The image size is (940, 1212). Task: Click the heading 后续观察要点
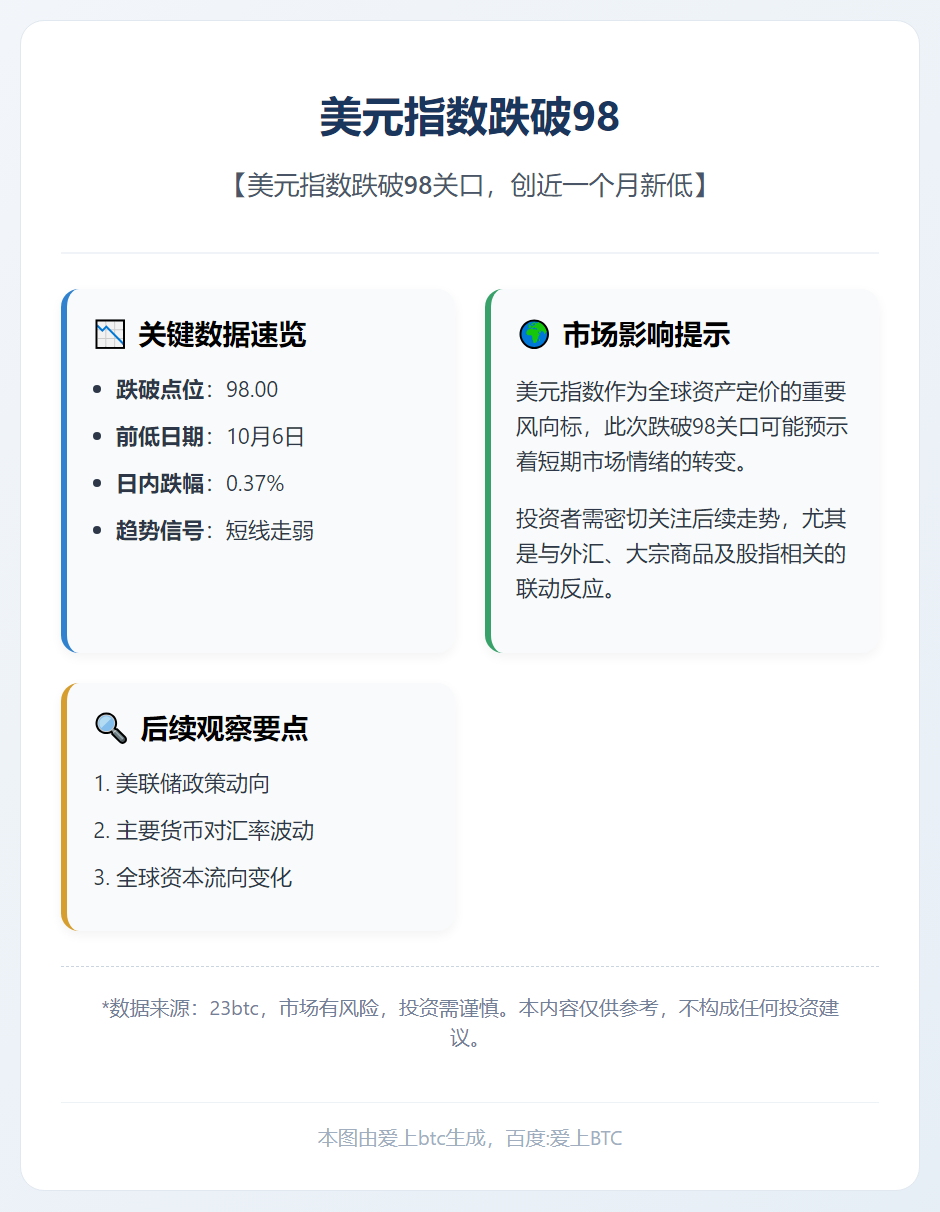[x=224, y=728]
